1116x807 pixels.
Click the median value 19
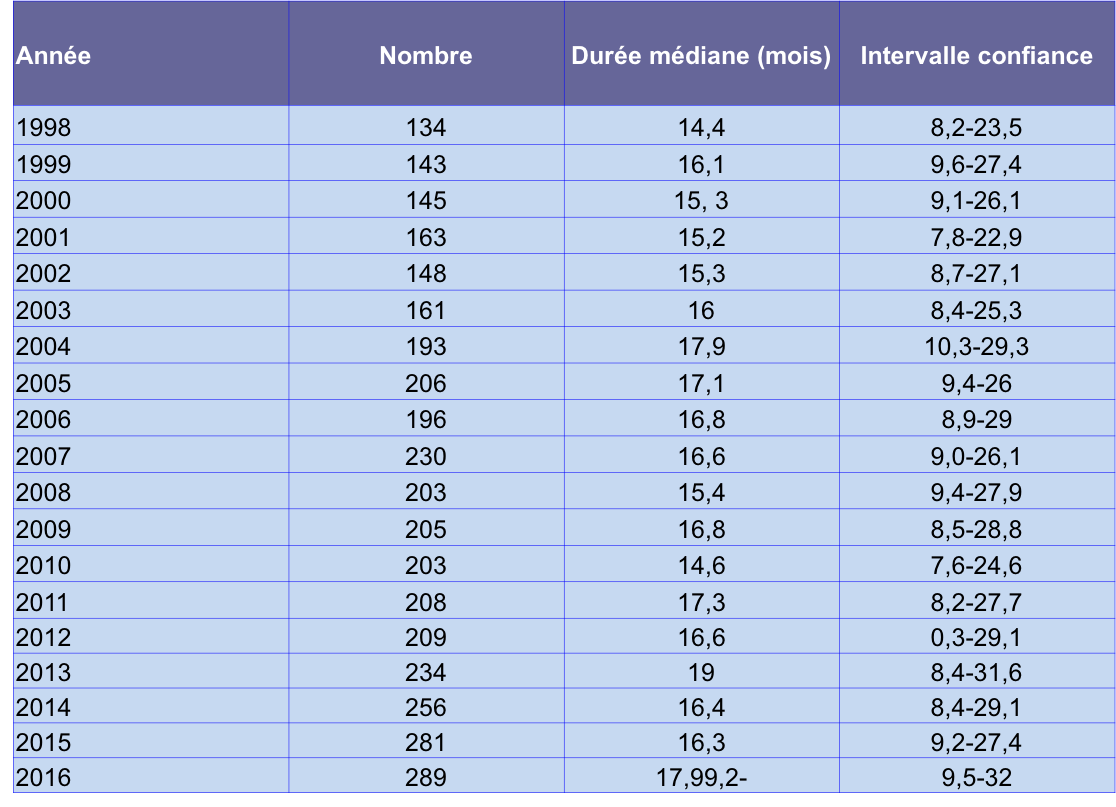[x=701, y=674]
